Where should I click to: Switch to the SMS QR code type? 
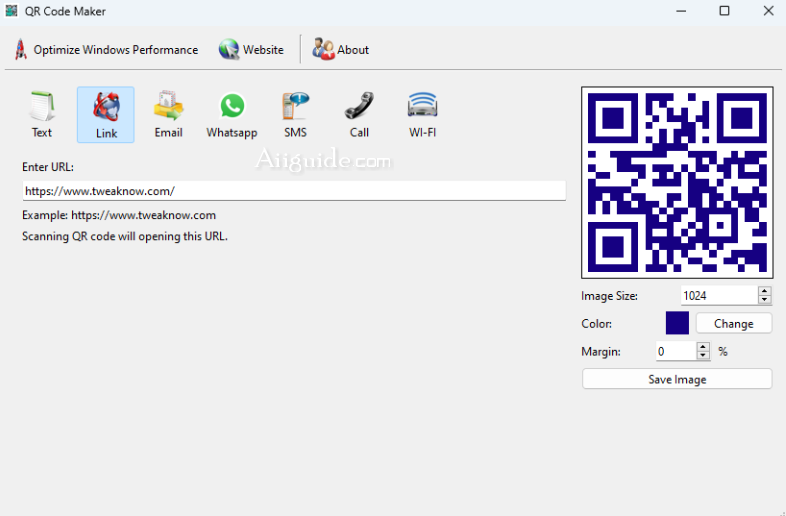(295, 115)
